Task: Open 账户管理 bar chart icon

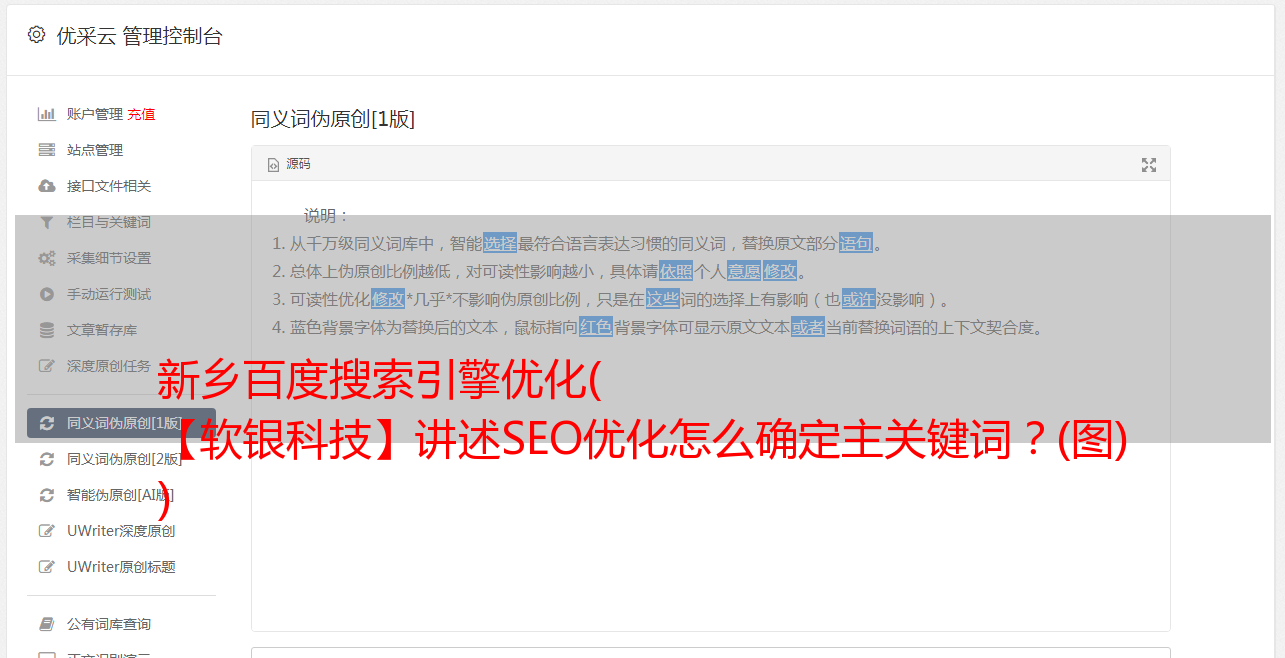Action: pos(46,114)
